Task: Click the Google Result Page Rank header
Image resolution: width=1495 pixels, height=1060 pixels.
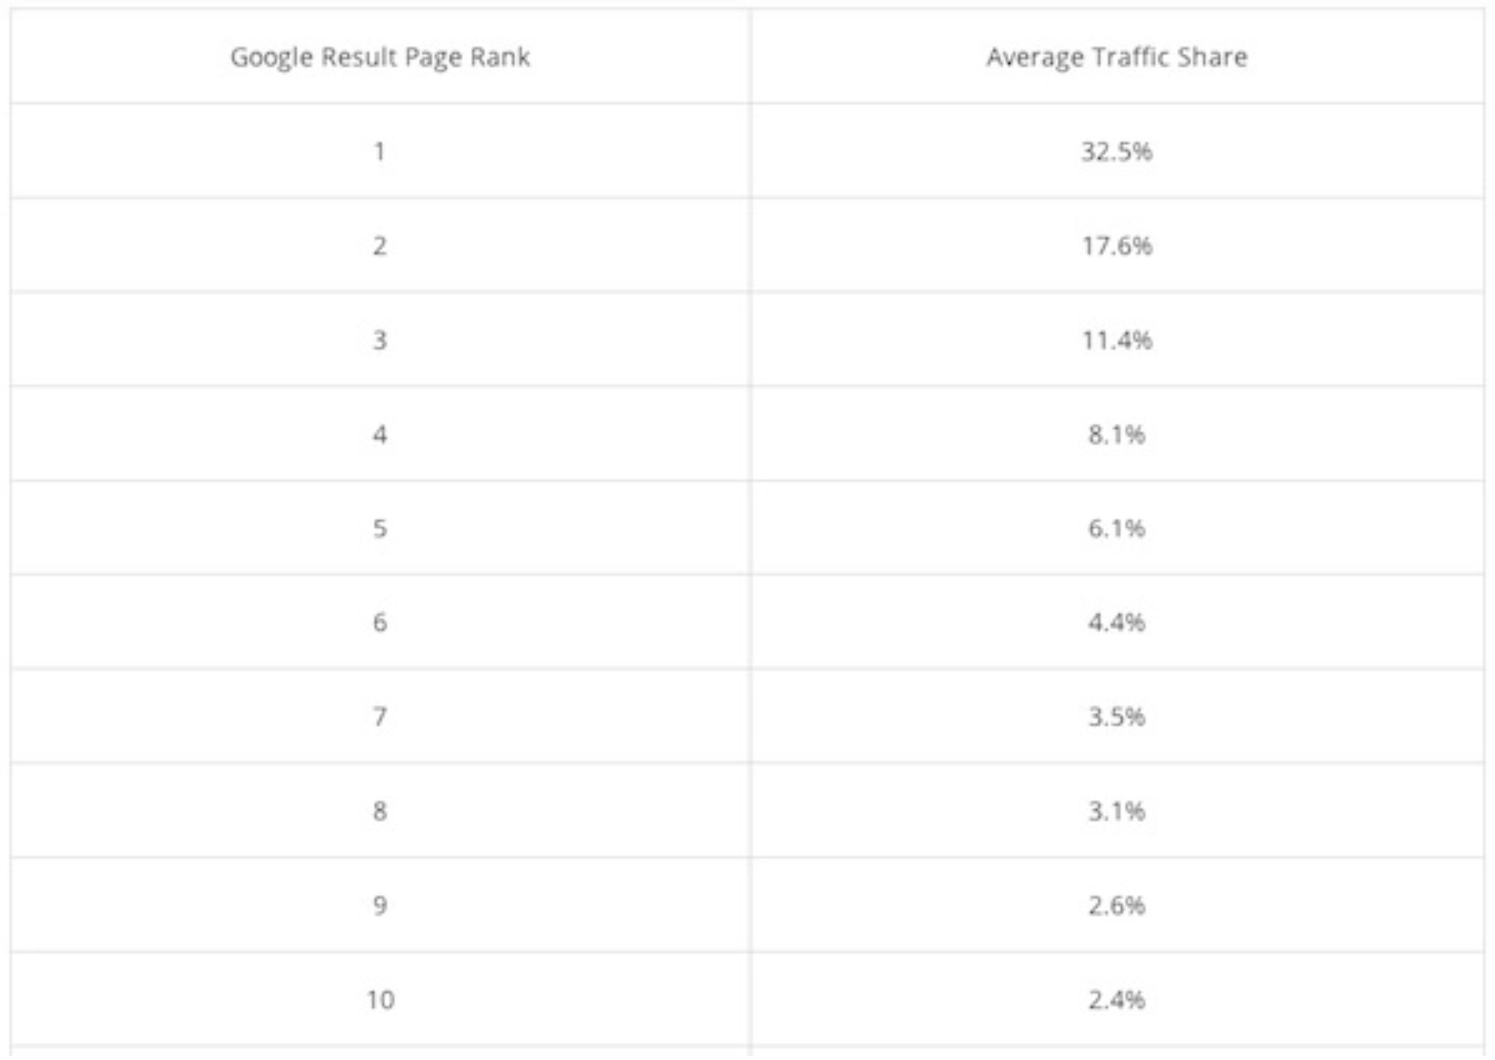Action: coord(380,57)
